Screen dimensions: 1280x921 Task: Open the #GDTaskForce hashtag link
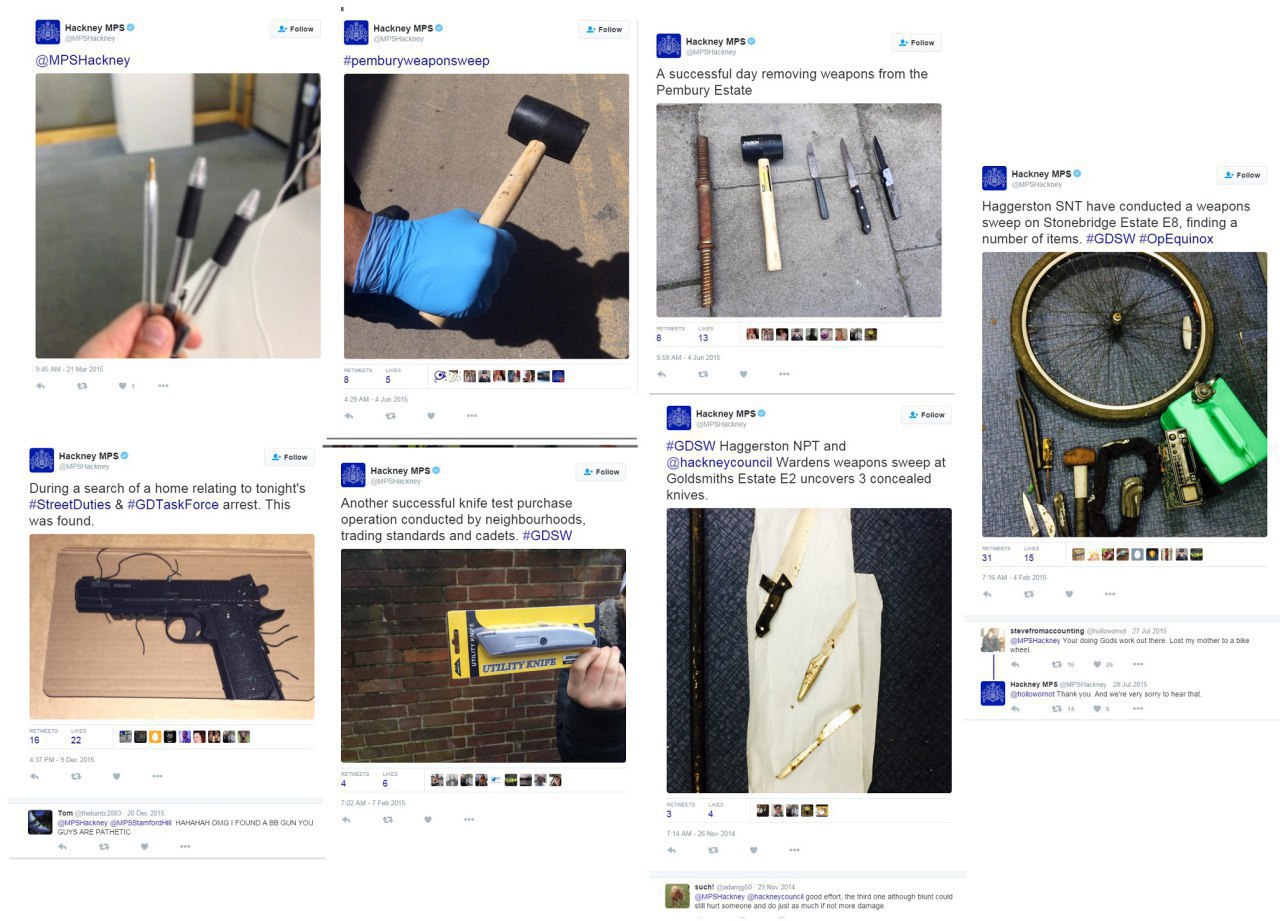pyautogui.click(x=175, y=505)
